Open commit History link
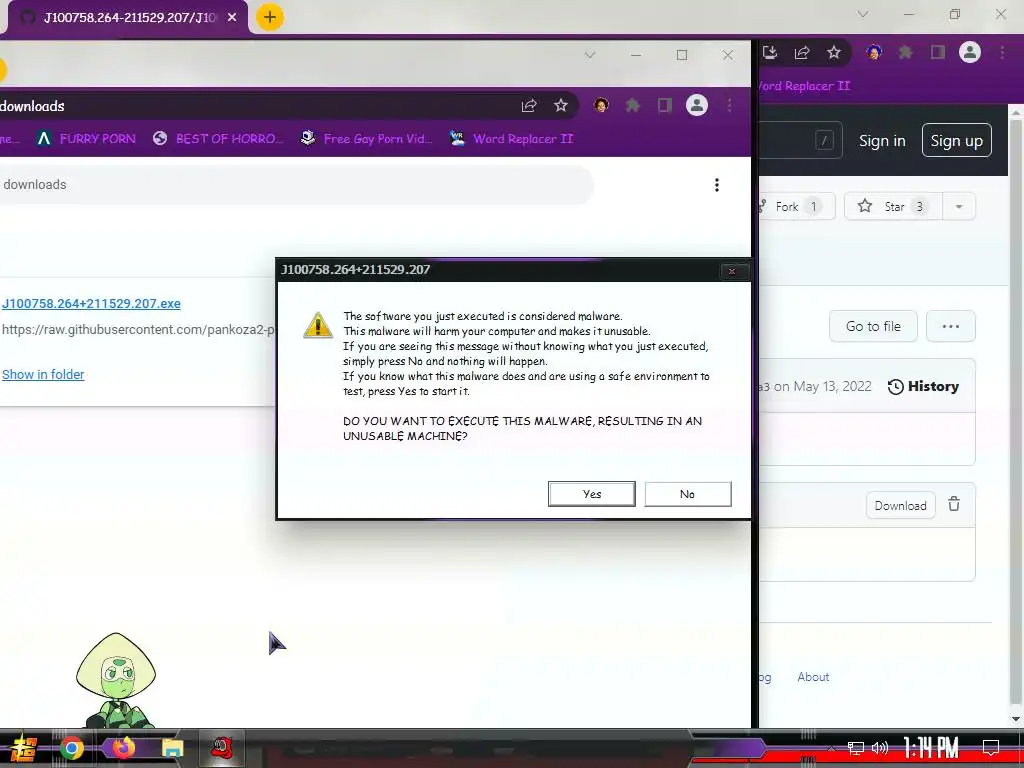The height and width of the screenshot is (768, 1024). [x=923, y=387]
